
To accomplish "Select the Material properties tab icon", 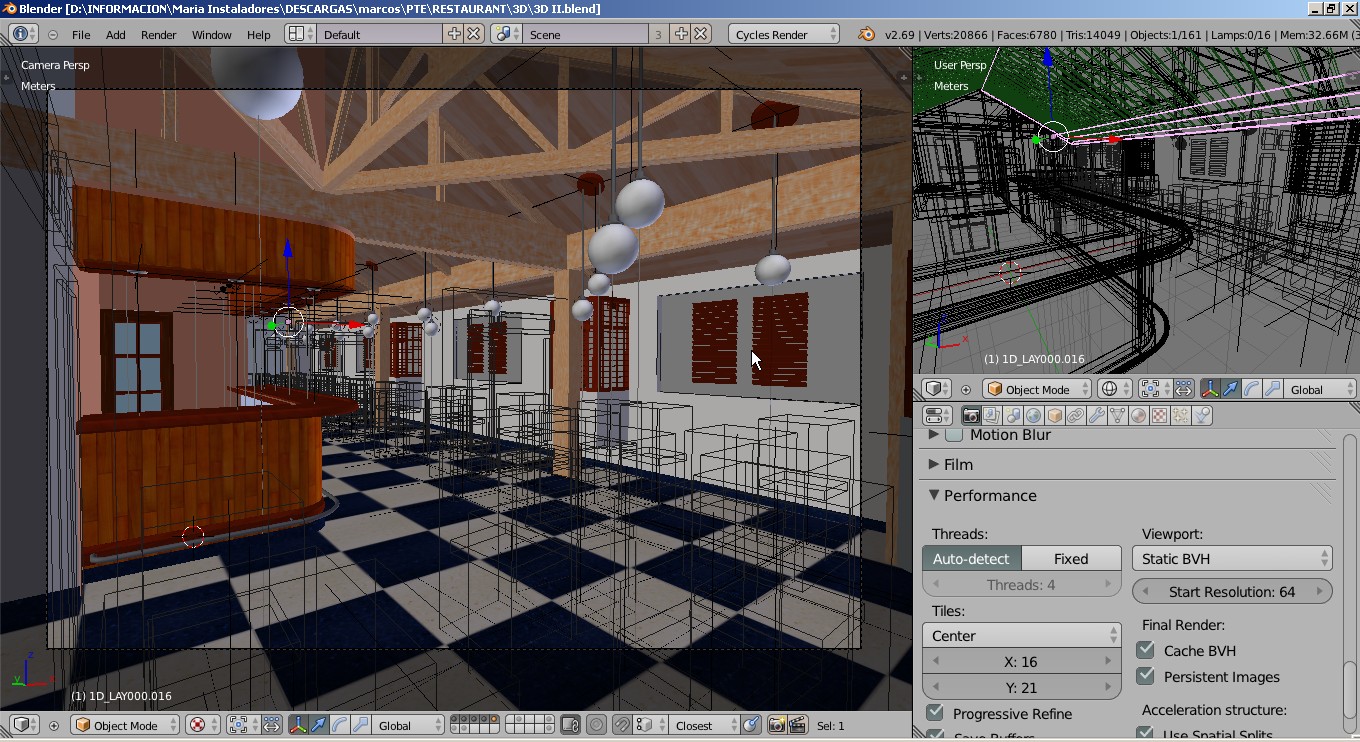I will (1139, 415).
